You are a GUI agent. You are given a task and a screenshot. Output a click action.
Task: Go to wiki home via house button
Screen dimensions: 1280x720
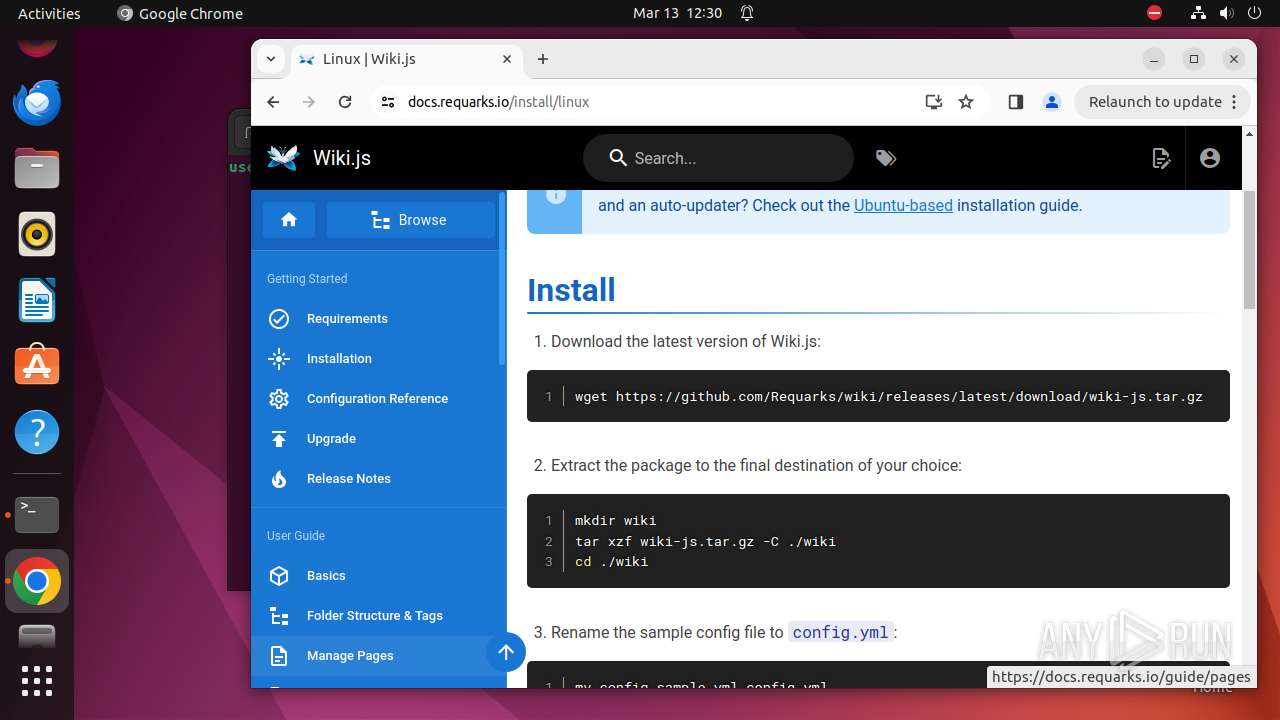pyautogui.click(x=289, y=220)
